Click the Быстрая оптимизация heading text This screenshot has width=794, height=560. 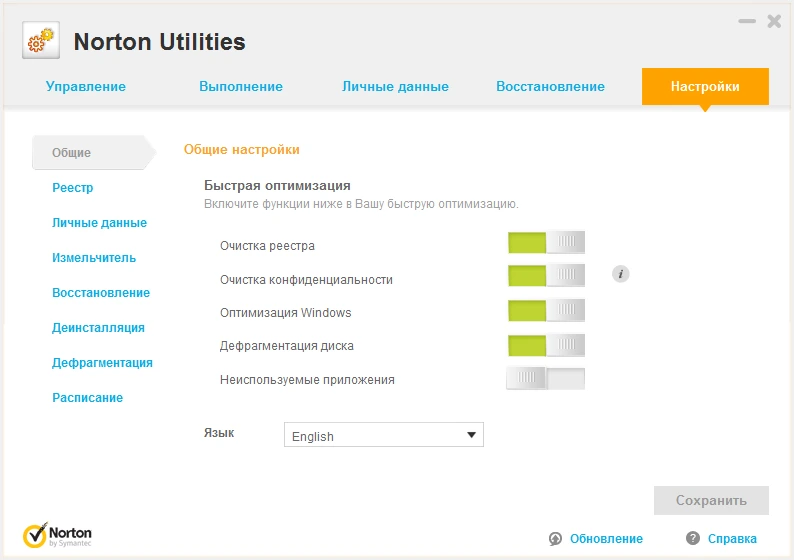[277, 185]
